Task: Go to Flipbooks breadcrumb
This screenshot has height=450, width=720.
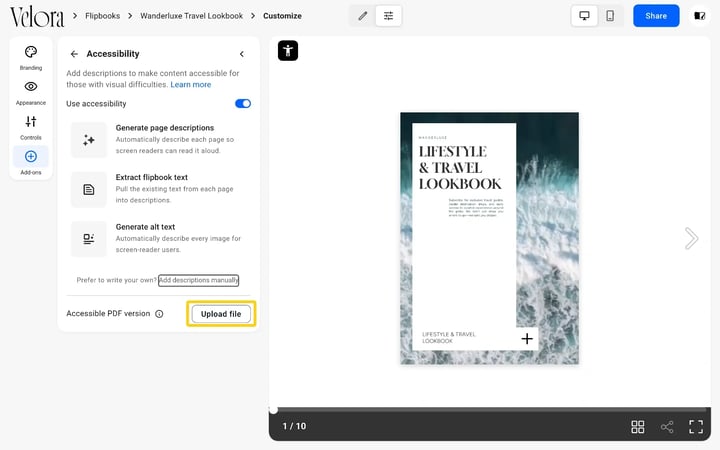Action: [102, 16]
